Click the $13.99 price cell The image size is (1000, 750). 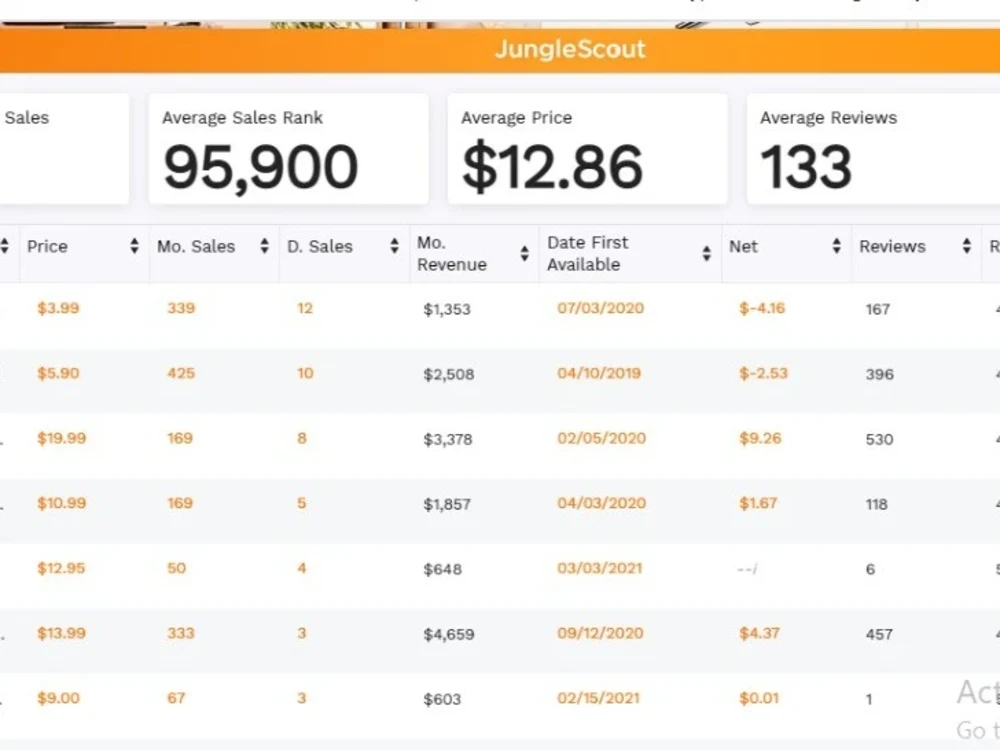pyautogui.click(x=61, y=633)
